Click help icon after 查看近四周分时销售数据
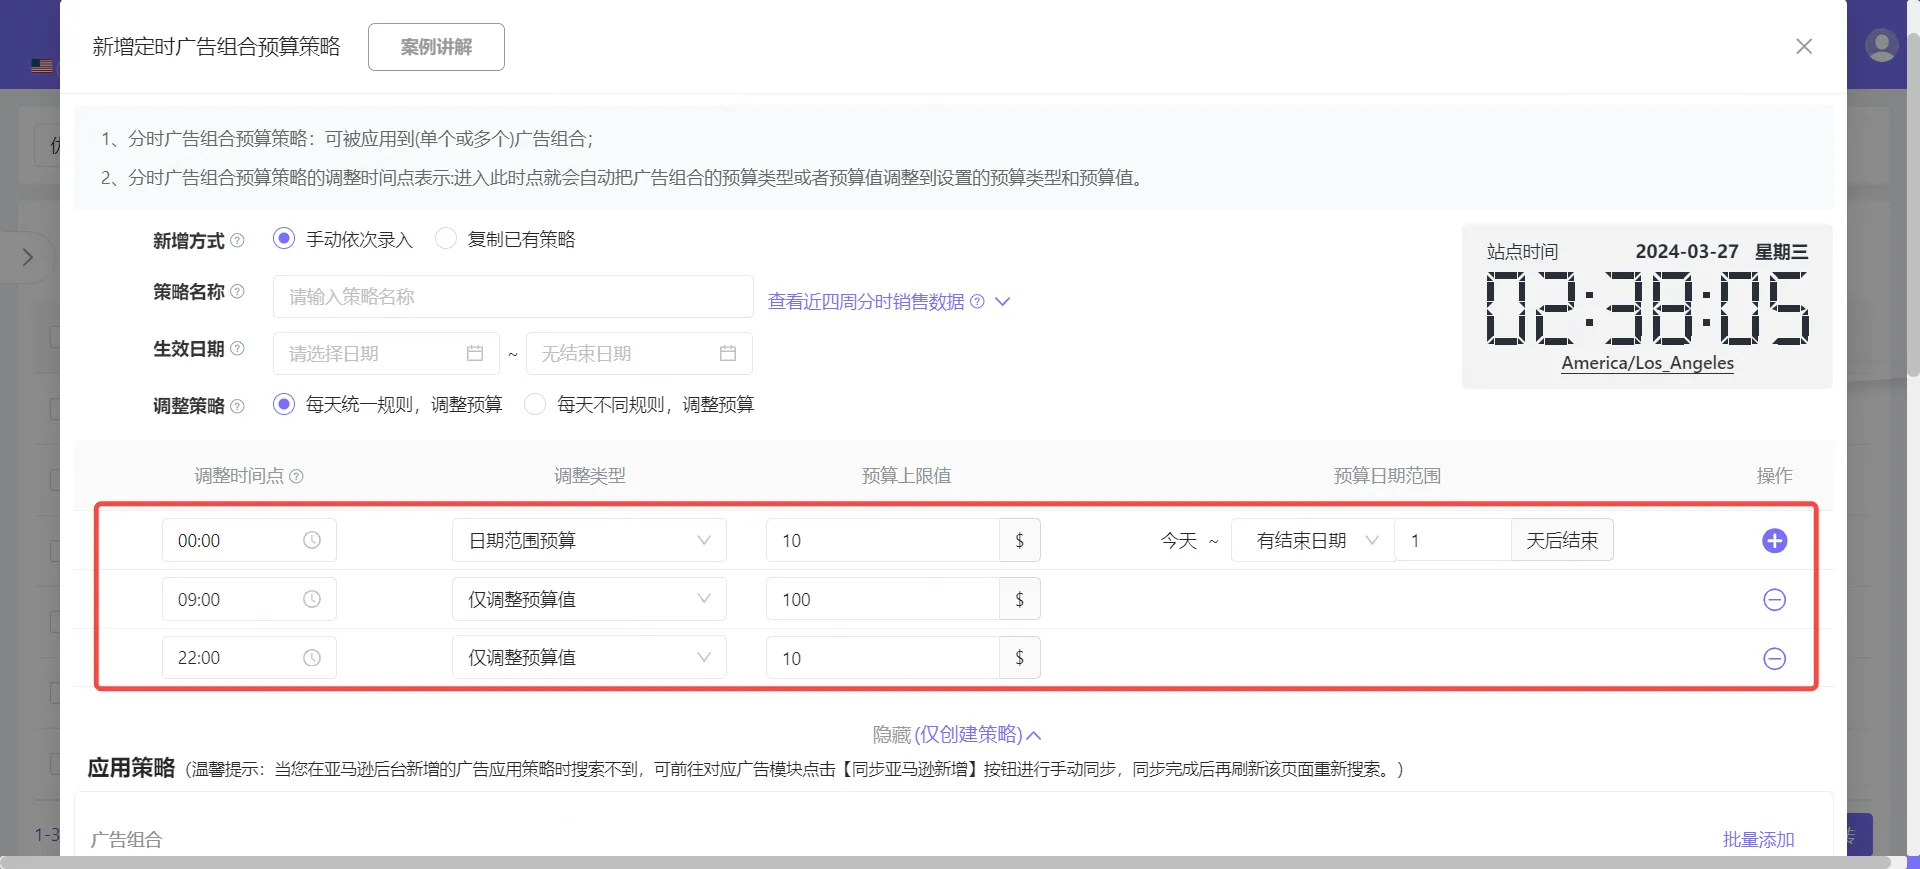The width and height of the screenshot is (1920, 869). [x=977, y=301]
